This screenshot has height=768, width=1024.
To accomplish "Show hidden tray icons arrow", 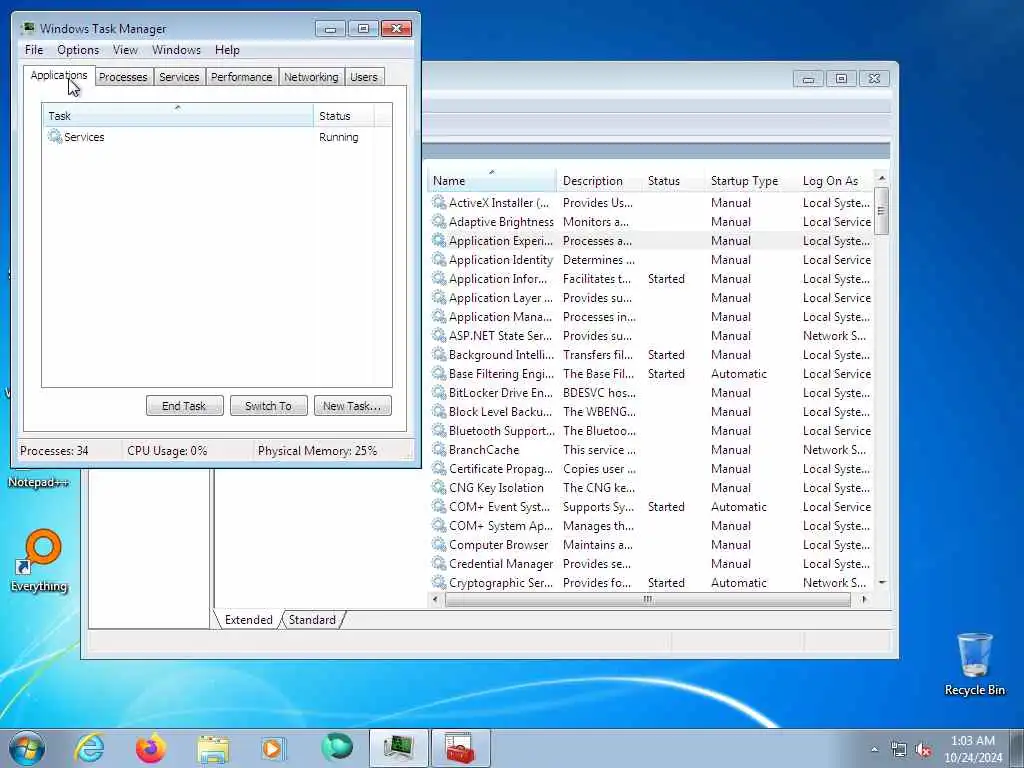I will 874,750.
